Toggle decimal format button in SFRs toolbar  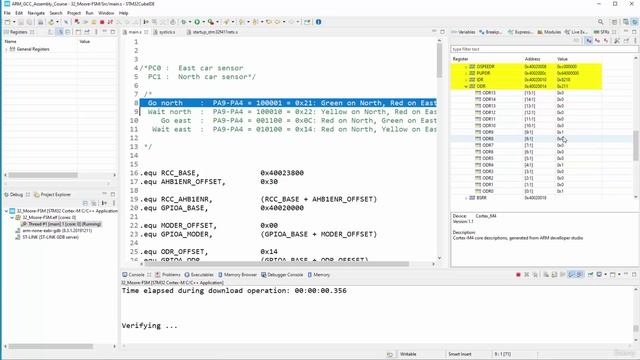pyautogui.click(x=597, y=41)
